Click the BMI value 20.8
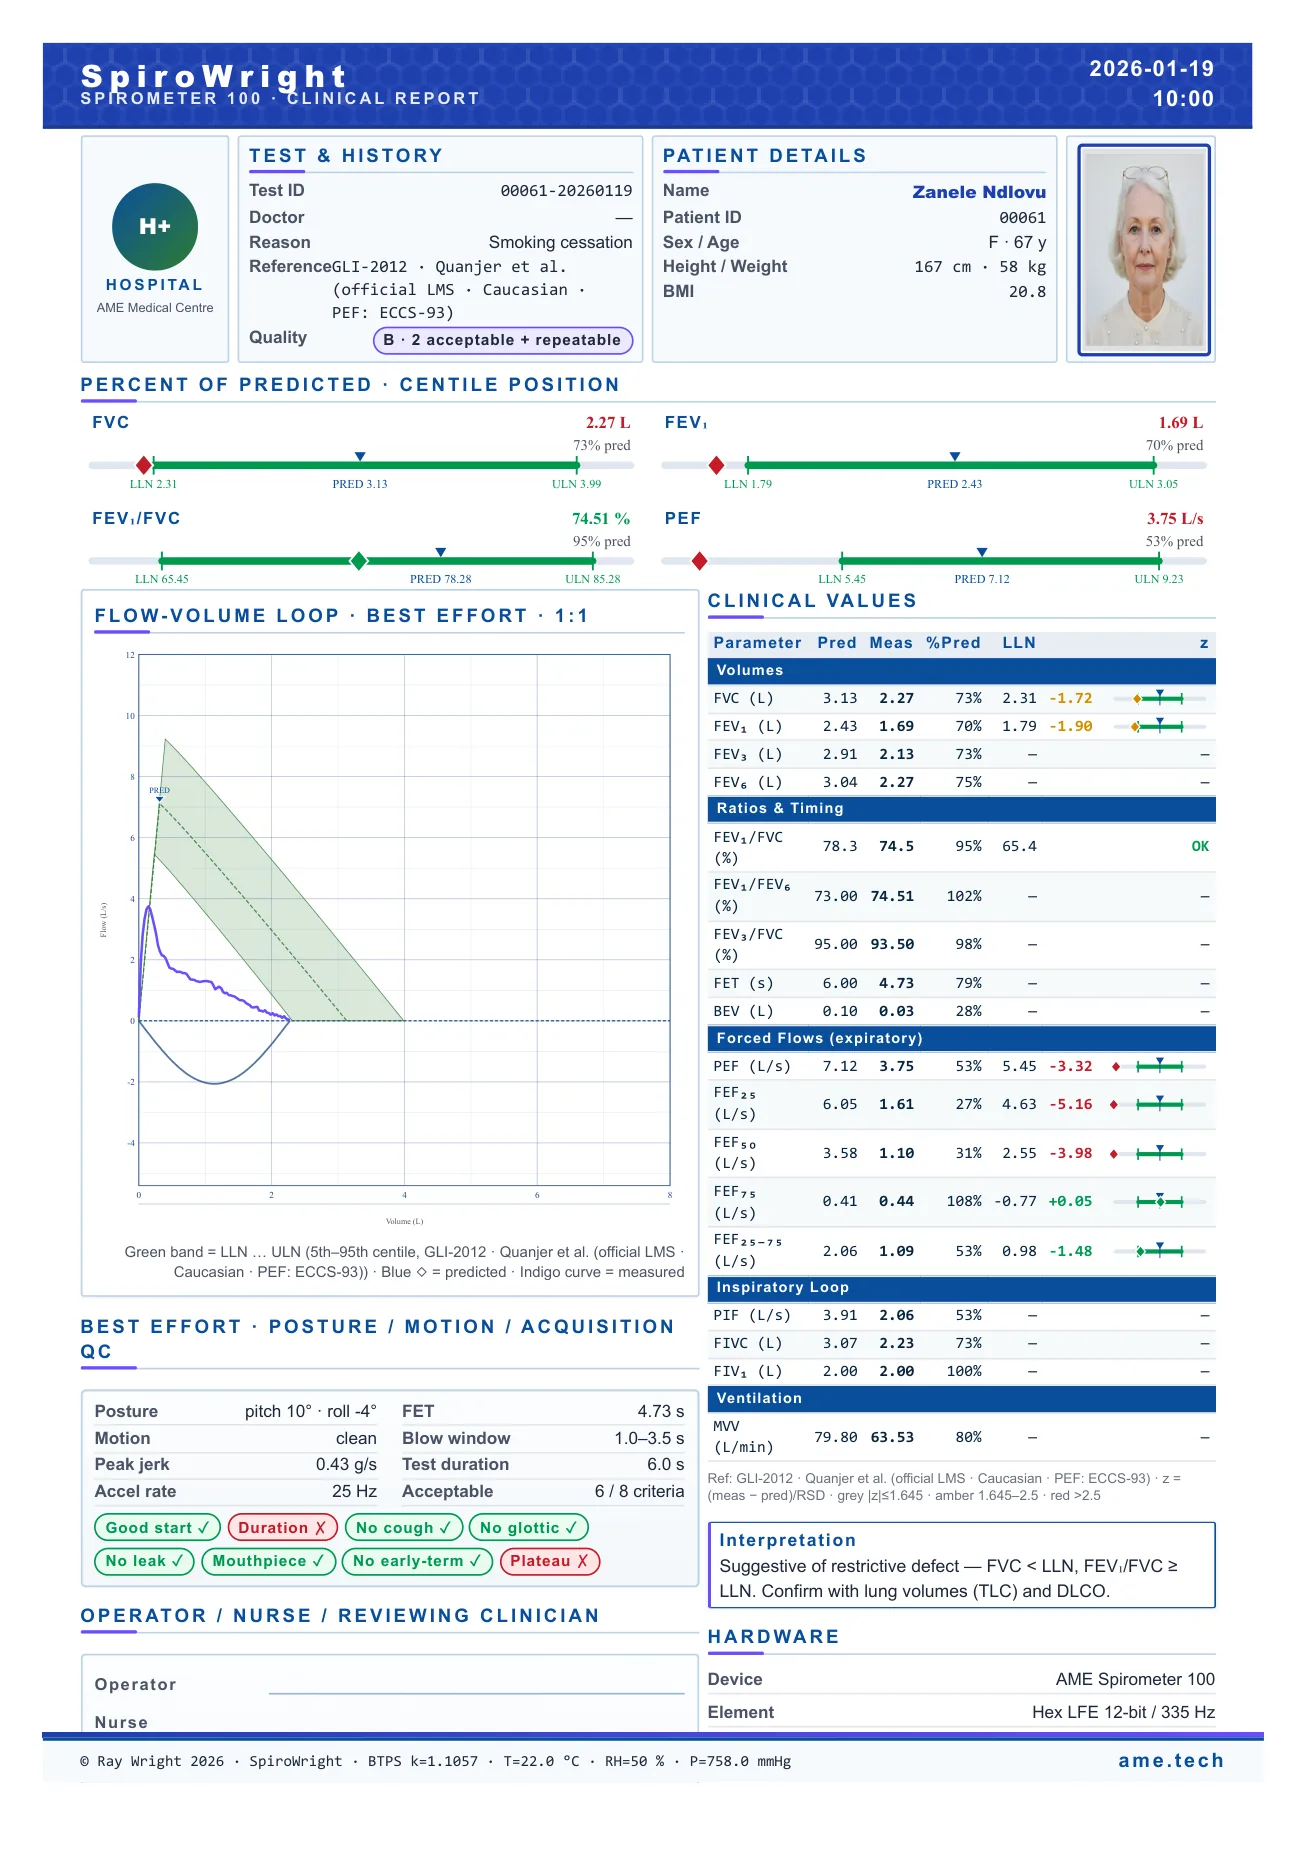This screenshot has width=1309, height=1853. pyautogui.click(x=1027, y=292)
